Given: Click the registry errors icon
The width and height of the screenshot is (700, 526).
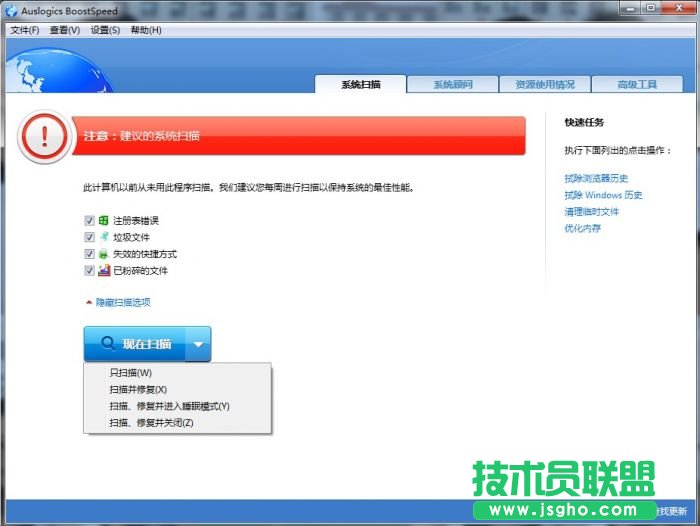Looking at the screenshot, I should [x=104, y=220].
